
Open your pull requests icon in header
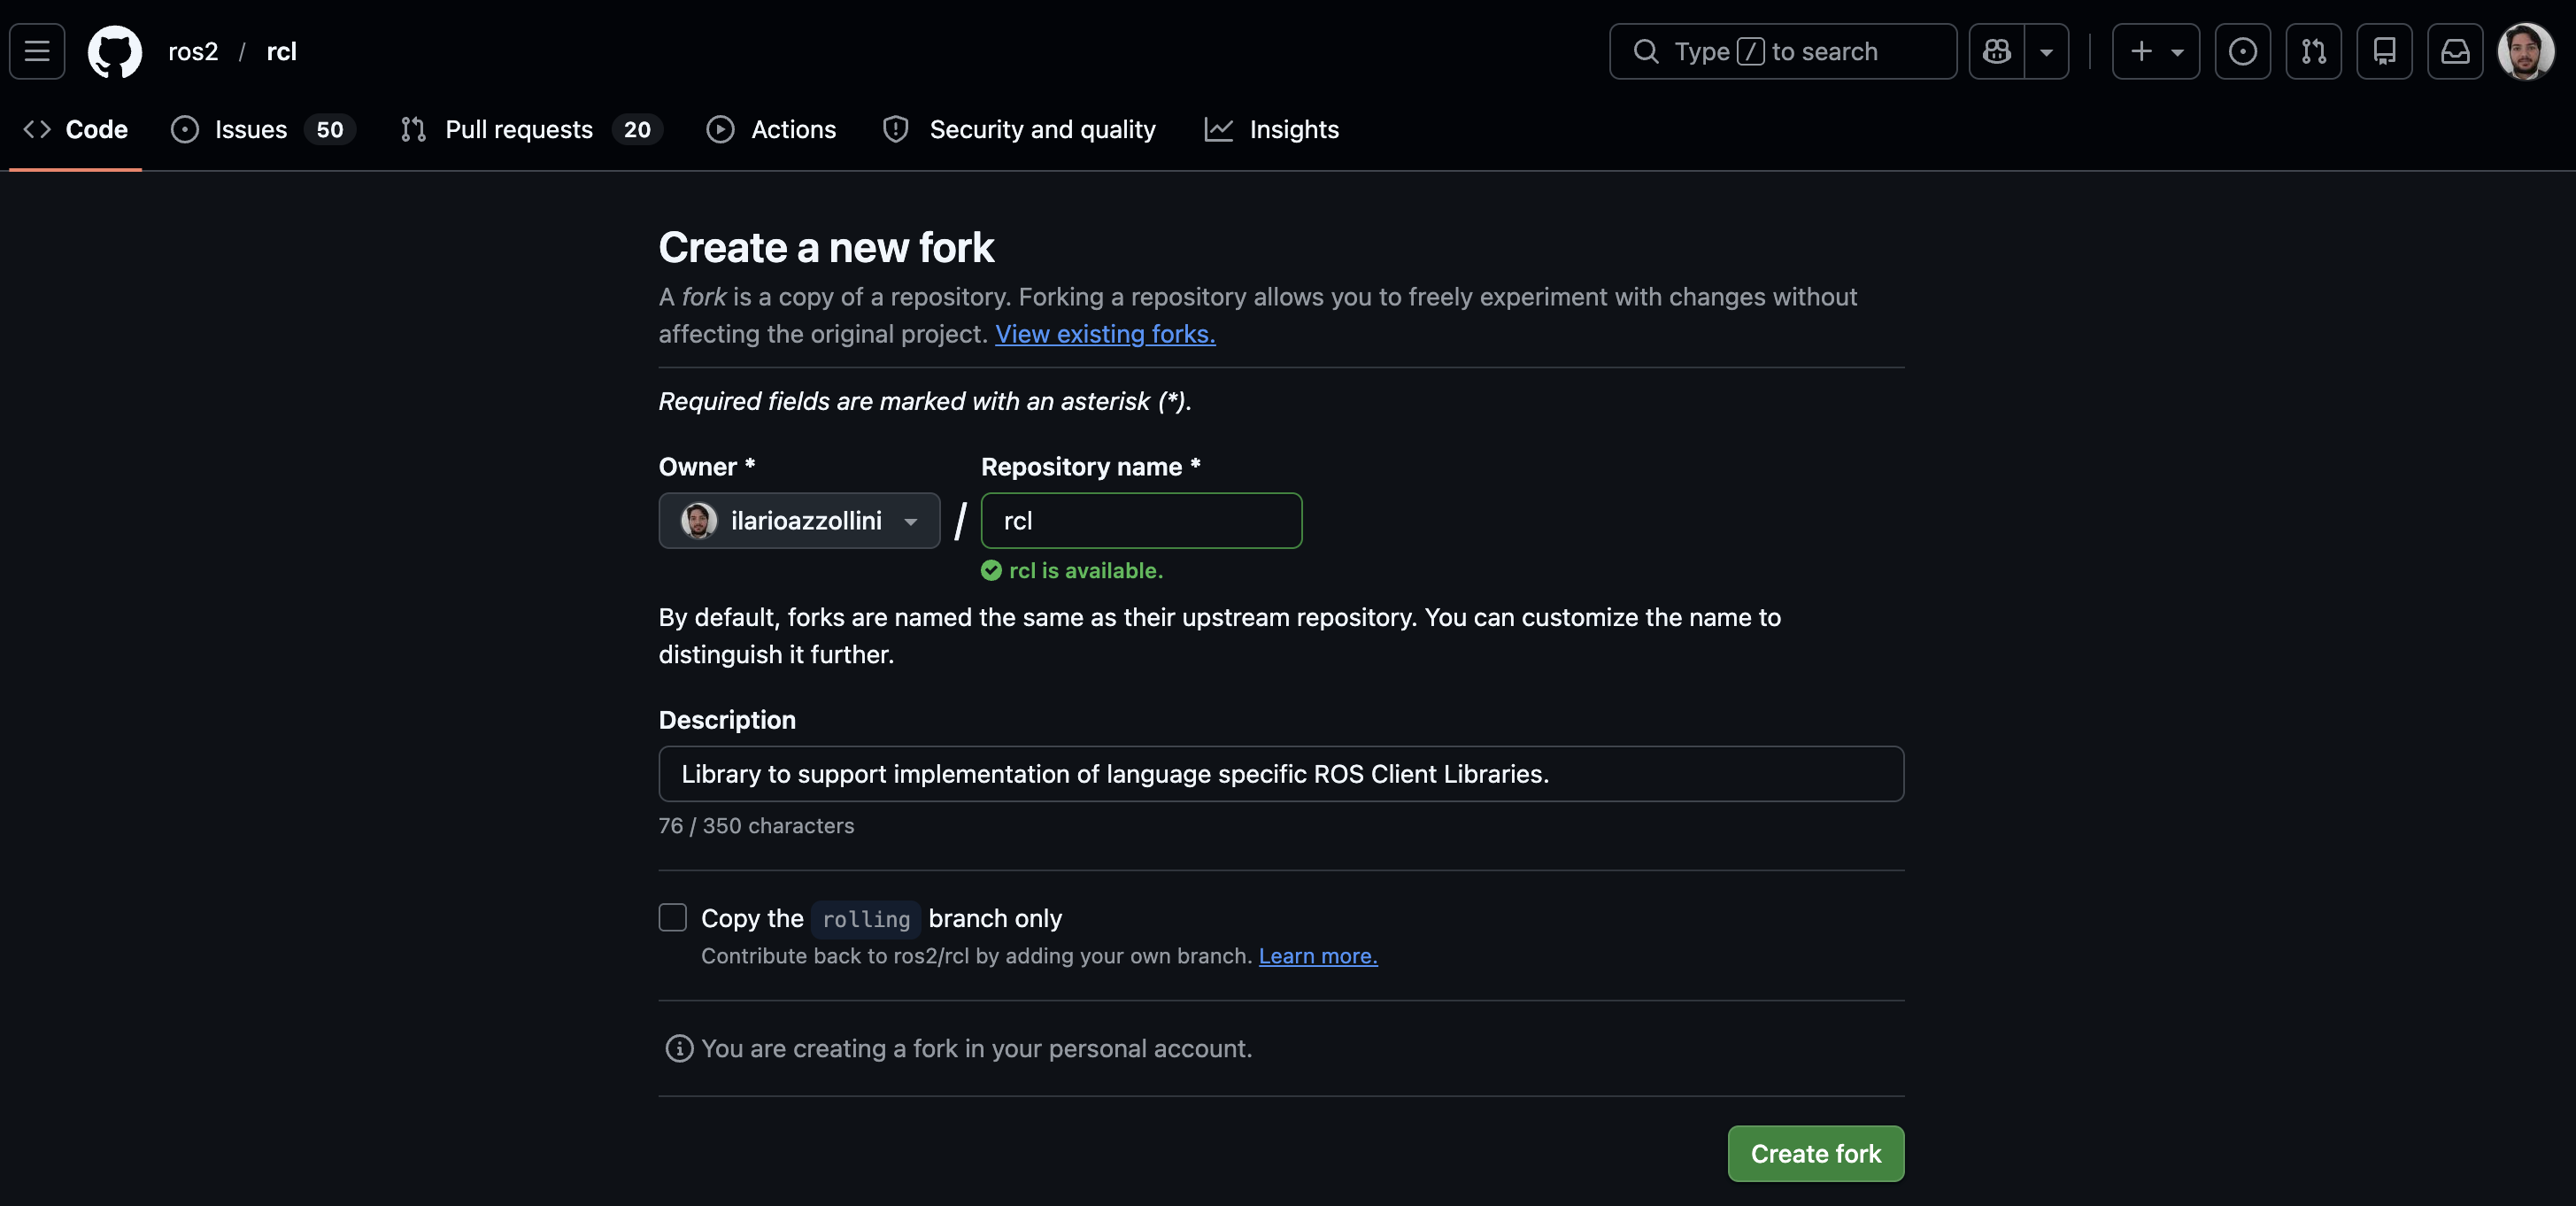click(2313, 51)
